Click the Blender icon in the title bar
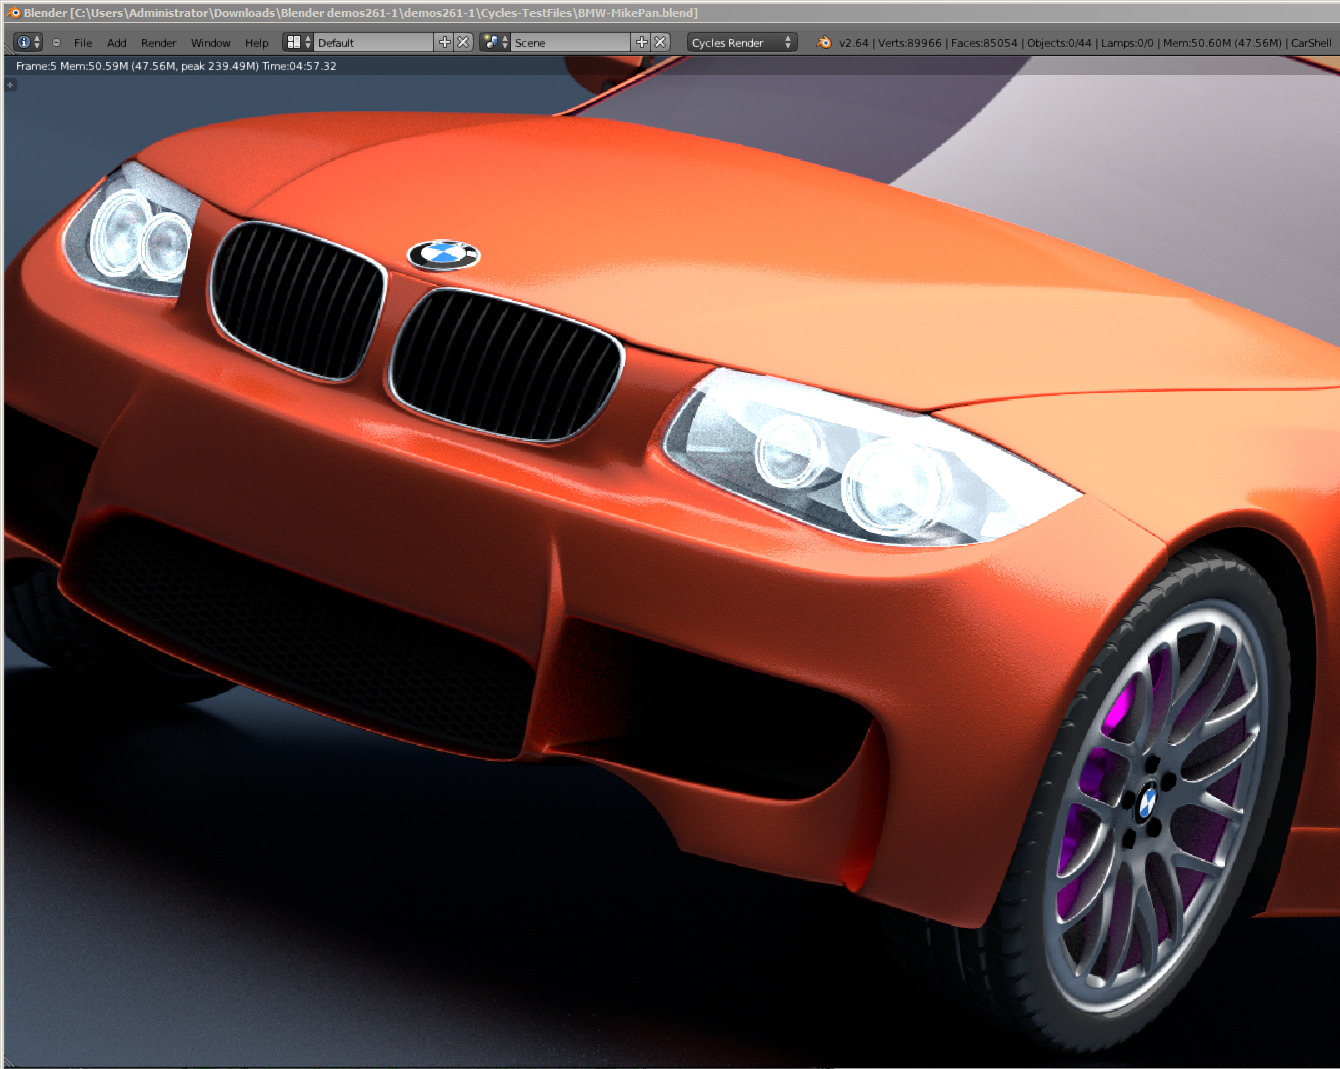This screenshot has width=1340, height=1069. coord(13,13)
